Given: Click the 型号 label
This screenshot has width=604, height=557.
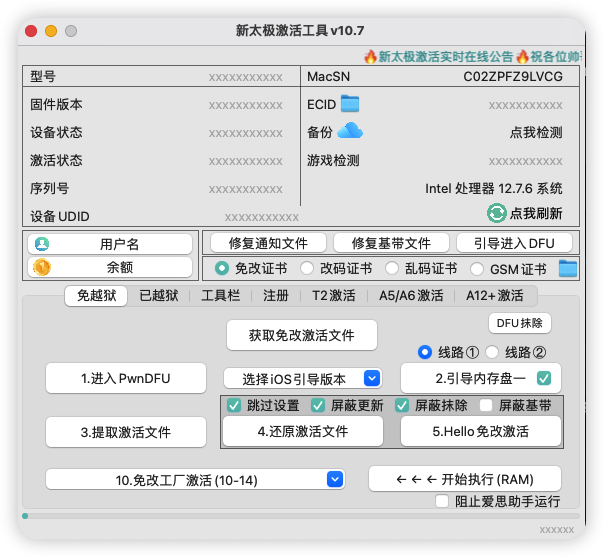Looking at the screenshot, I should tap(43, 76).
